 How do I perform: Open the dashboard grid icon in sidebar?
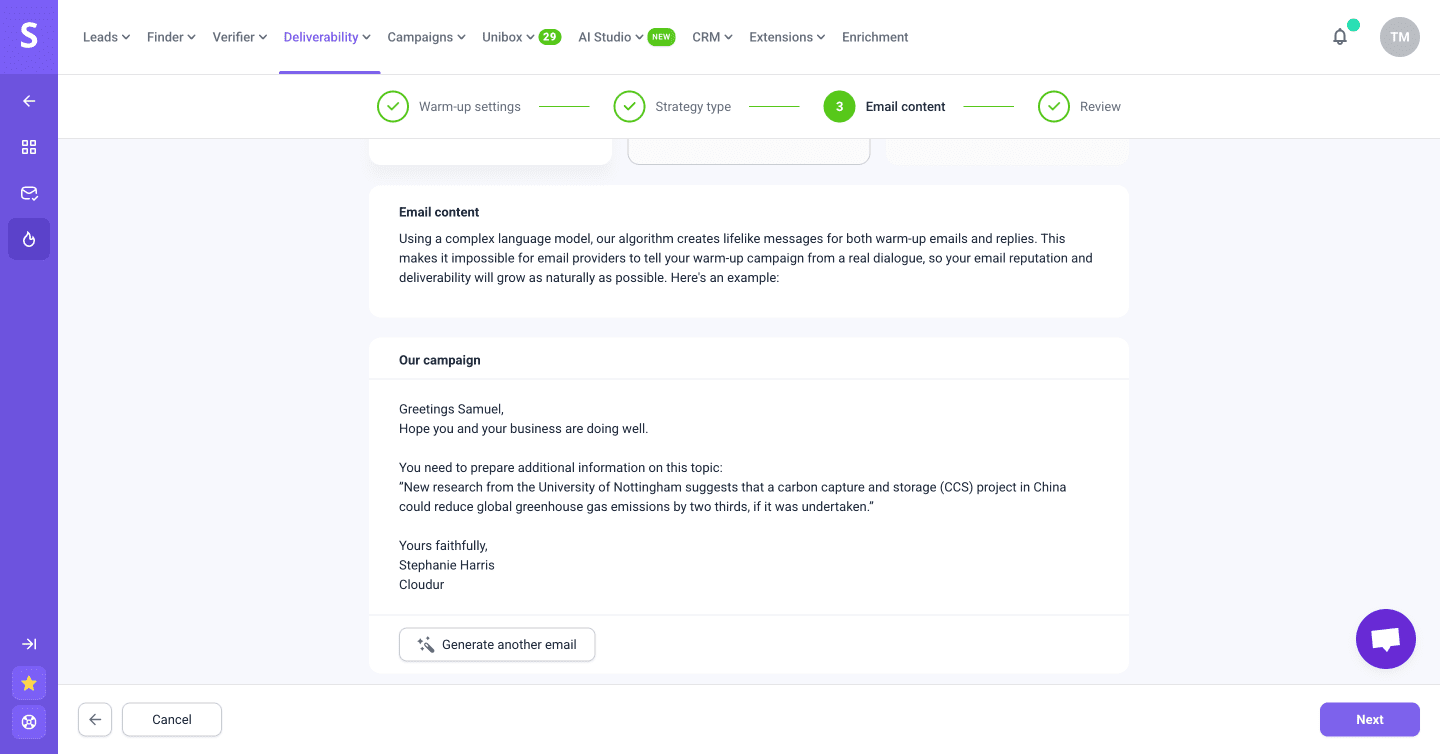pos(29,147)
